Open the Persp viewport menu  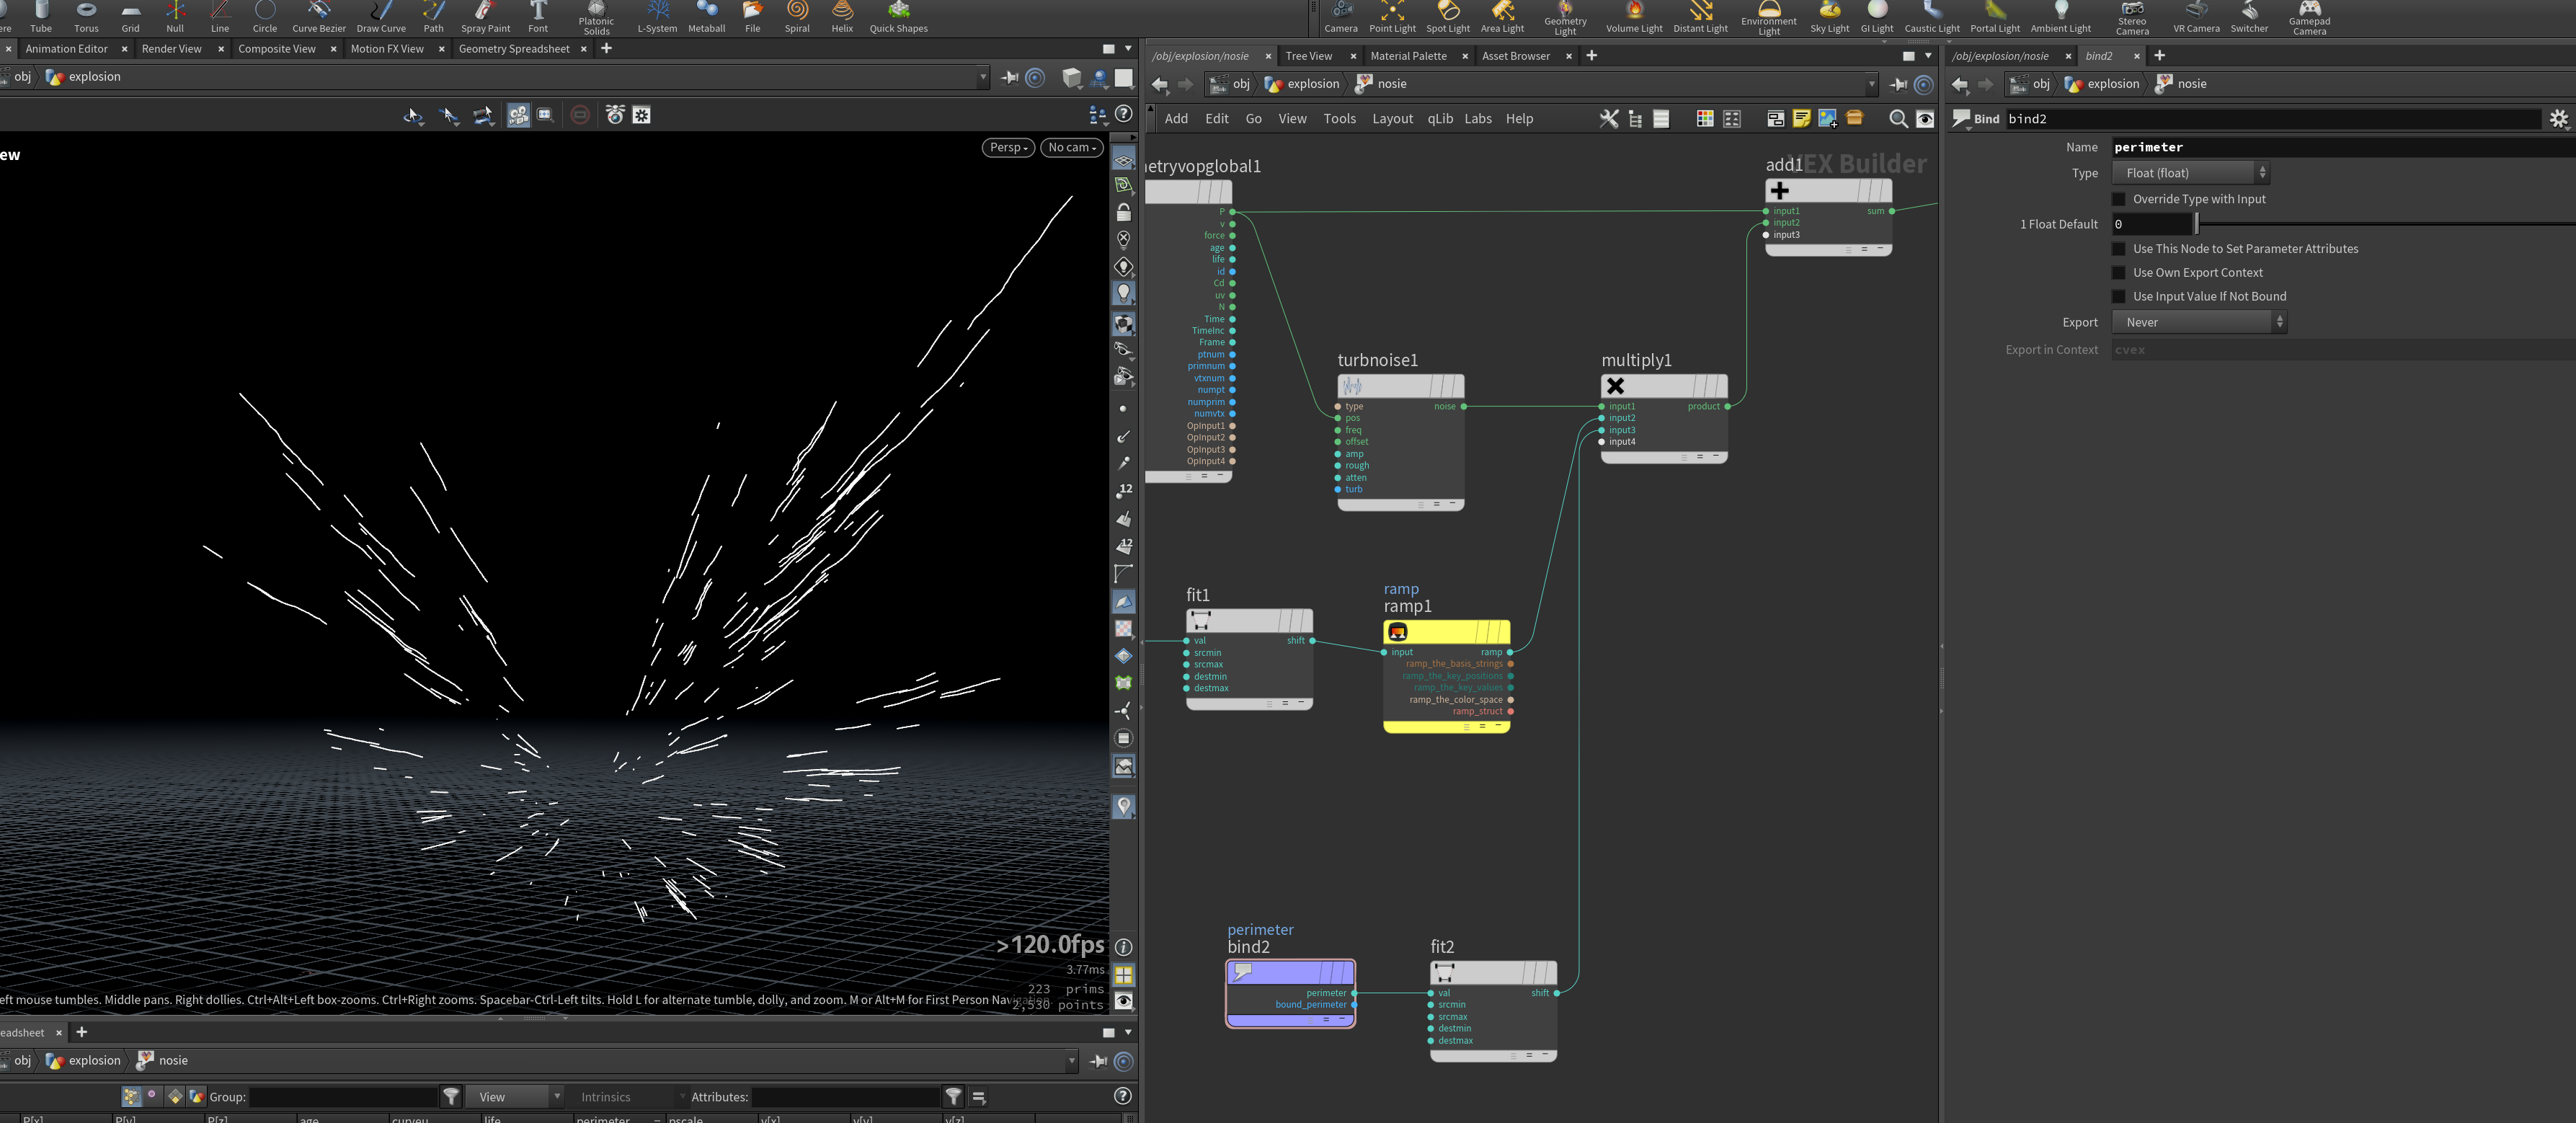[1008, 147]
